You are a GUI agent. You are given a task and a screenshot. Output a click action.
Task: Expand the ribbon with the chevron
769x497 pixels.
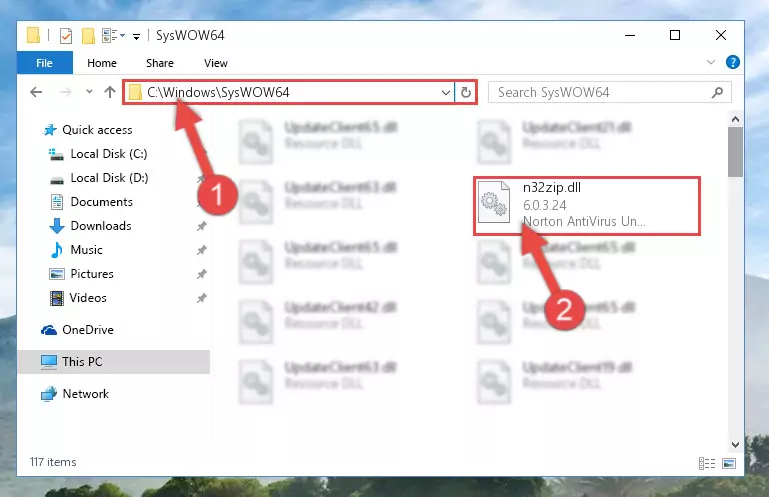(711, 62)
